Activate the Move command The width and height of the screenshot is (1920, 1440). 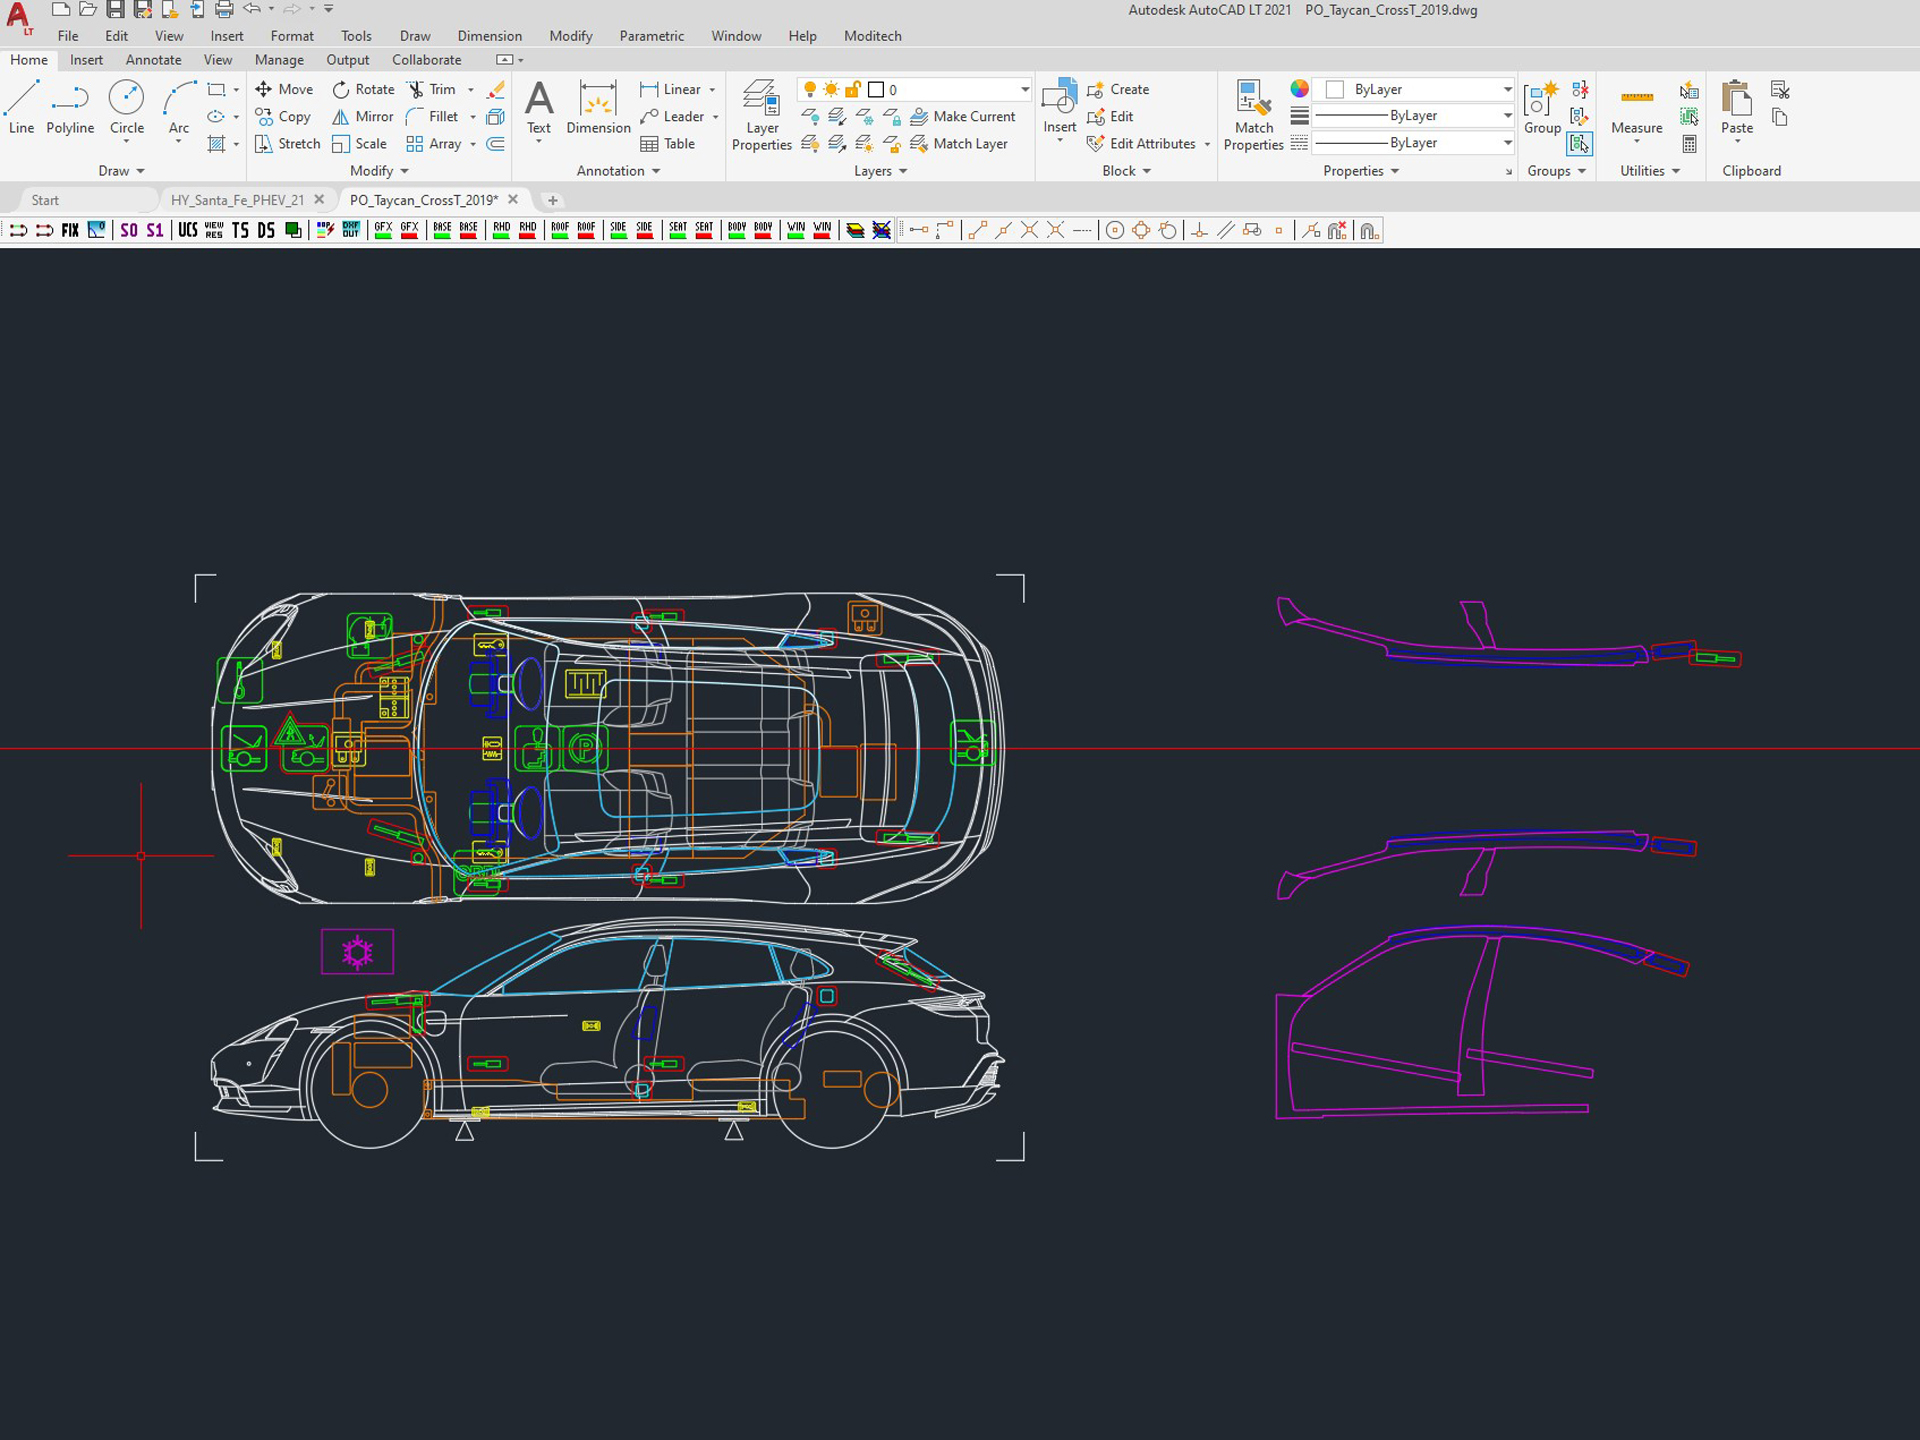284,89
